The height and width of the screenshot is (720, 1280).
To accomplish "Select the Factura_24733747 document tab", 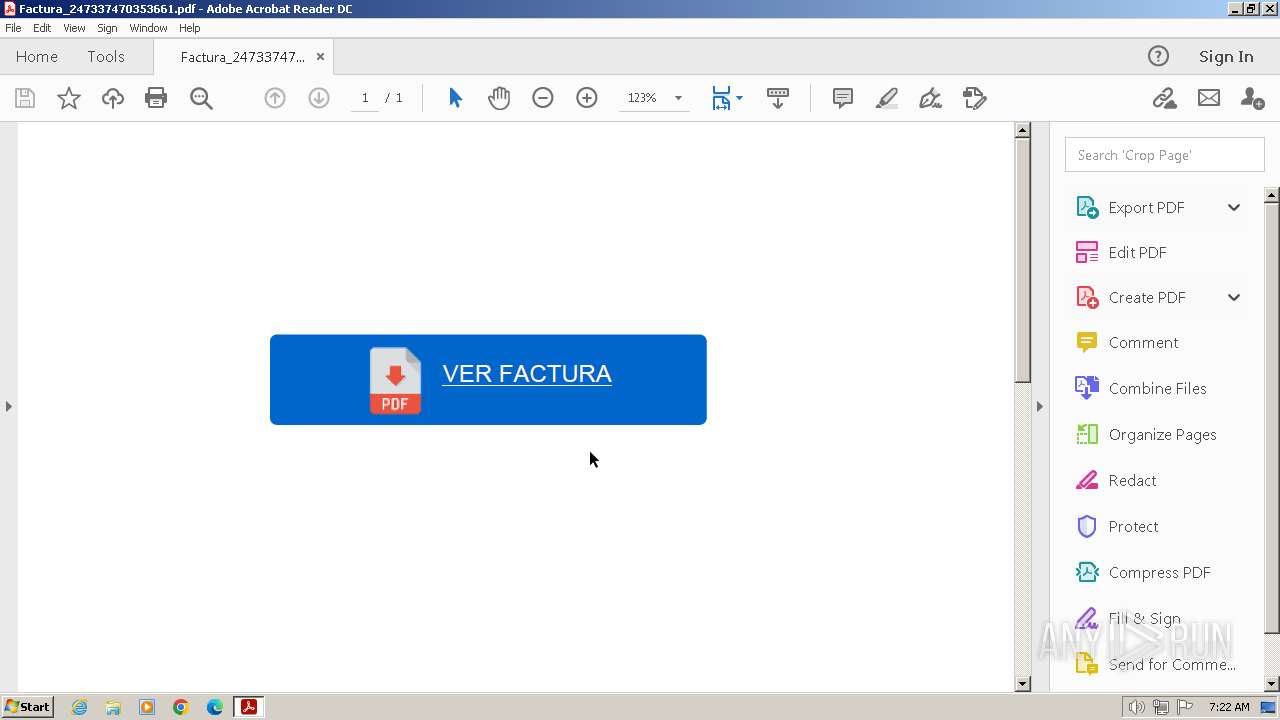I will pyautogui.click(x=242, y=57).
